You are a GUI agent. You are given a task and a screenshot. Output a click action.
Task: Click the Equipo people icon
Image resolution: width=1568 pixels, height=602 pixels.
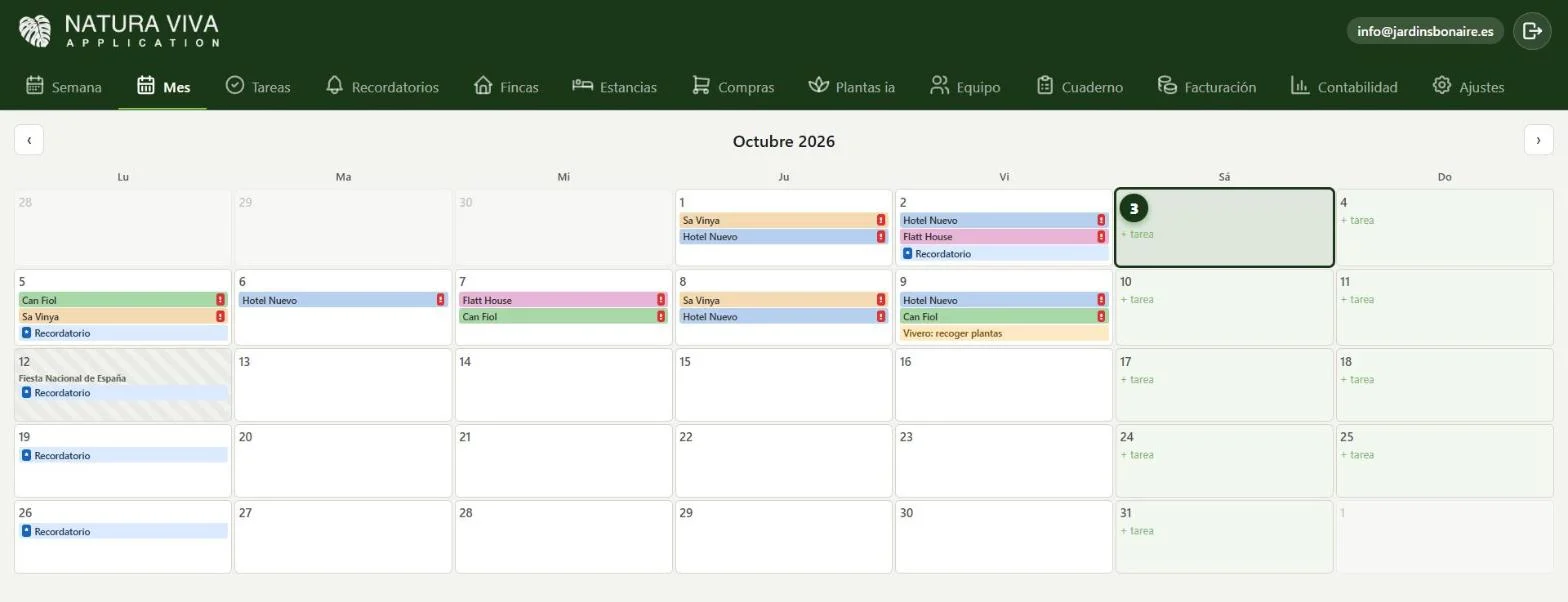pyautogui.click(x=939, y=85)
